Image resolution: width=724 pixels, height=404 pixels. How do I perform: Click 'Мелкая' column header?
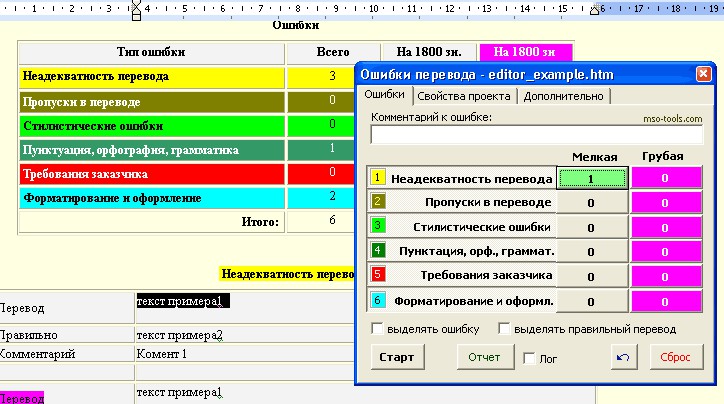[x=594, y=157]
